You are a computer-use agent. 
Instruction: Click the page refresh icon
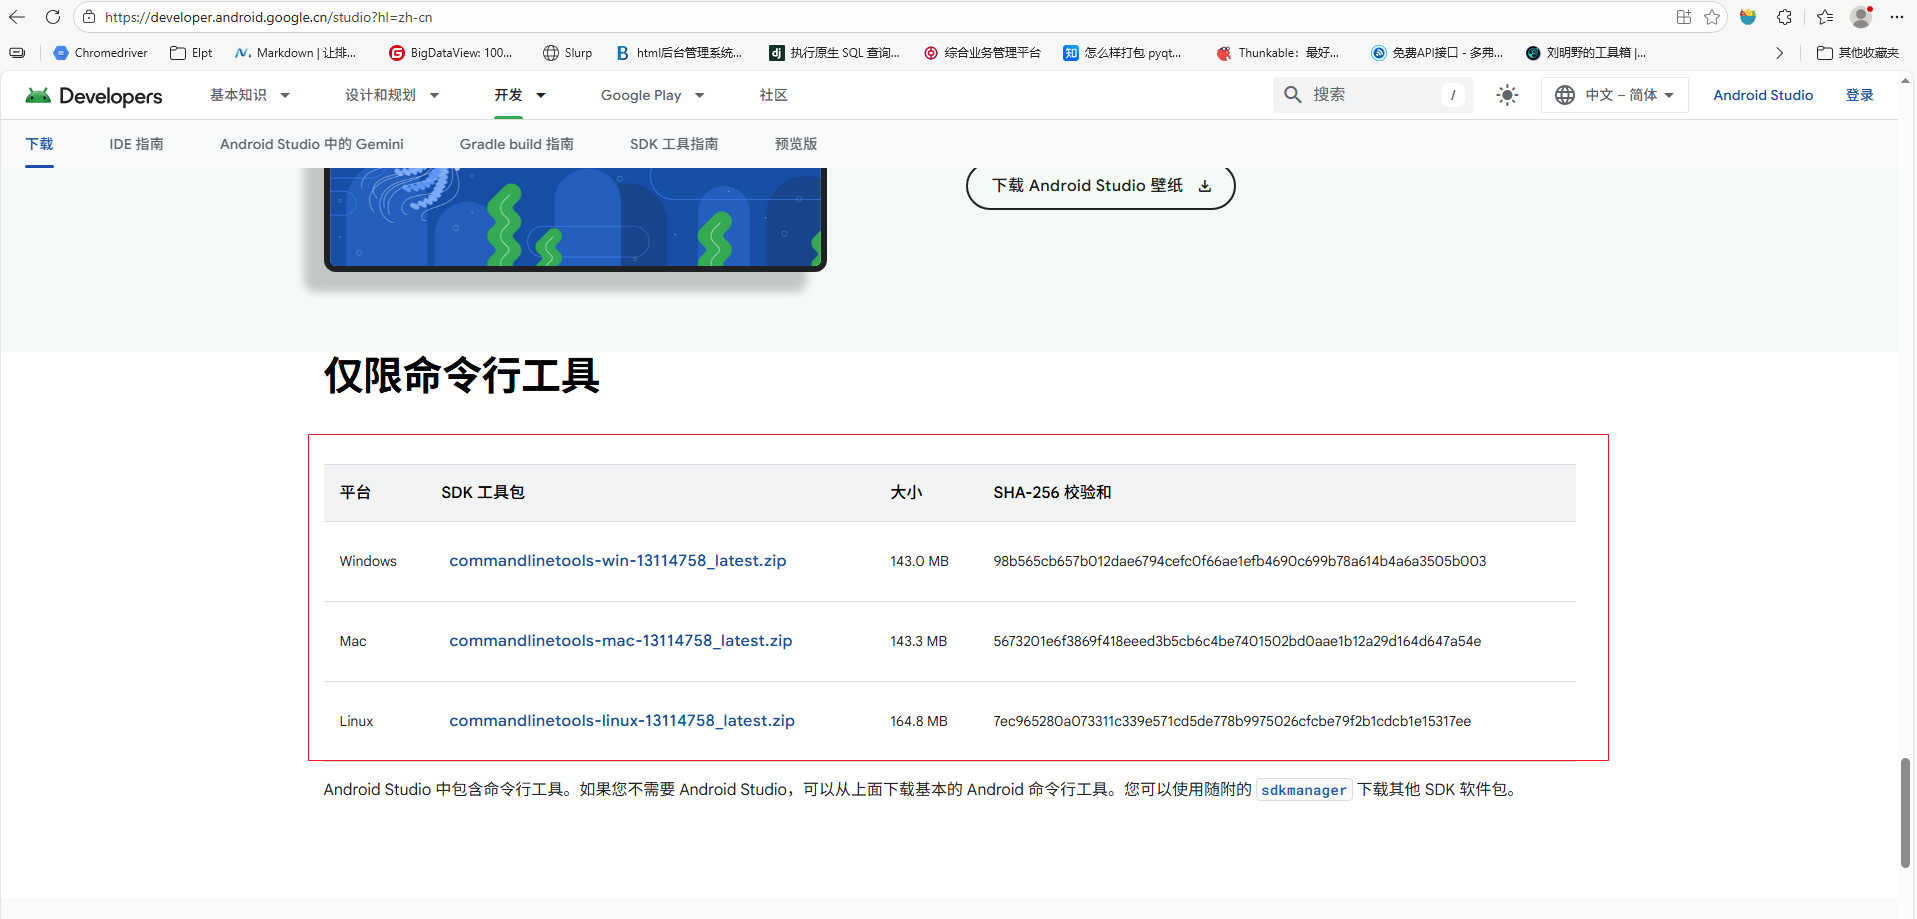click(x=53, y=17)
